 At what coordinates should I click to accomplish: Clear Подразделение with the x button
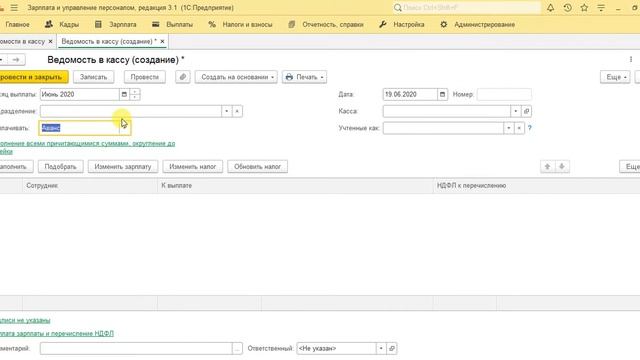(237, 111)
